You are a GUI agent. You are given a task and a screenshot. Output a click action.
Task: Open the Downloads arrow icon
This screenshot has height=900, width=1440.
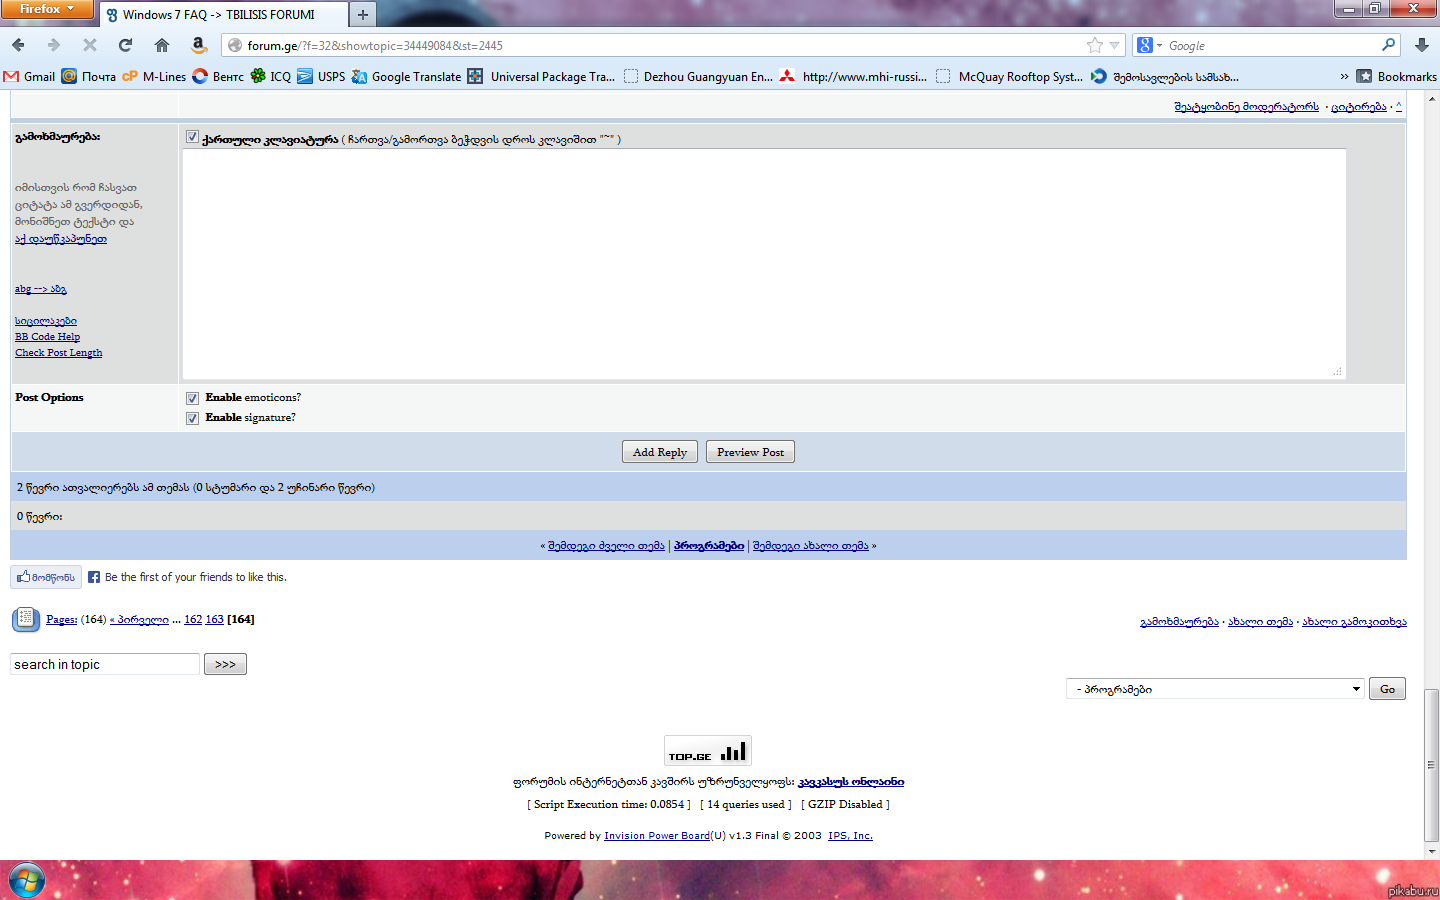pyautogui.click(x=1422, y=45)
